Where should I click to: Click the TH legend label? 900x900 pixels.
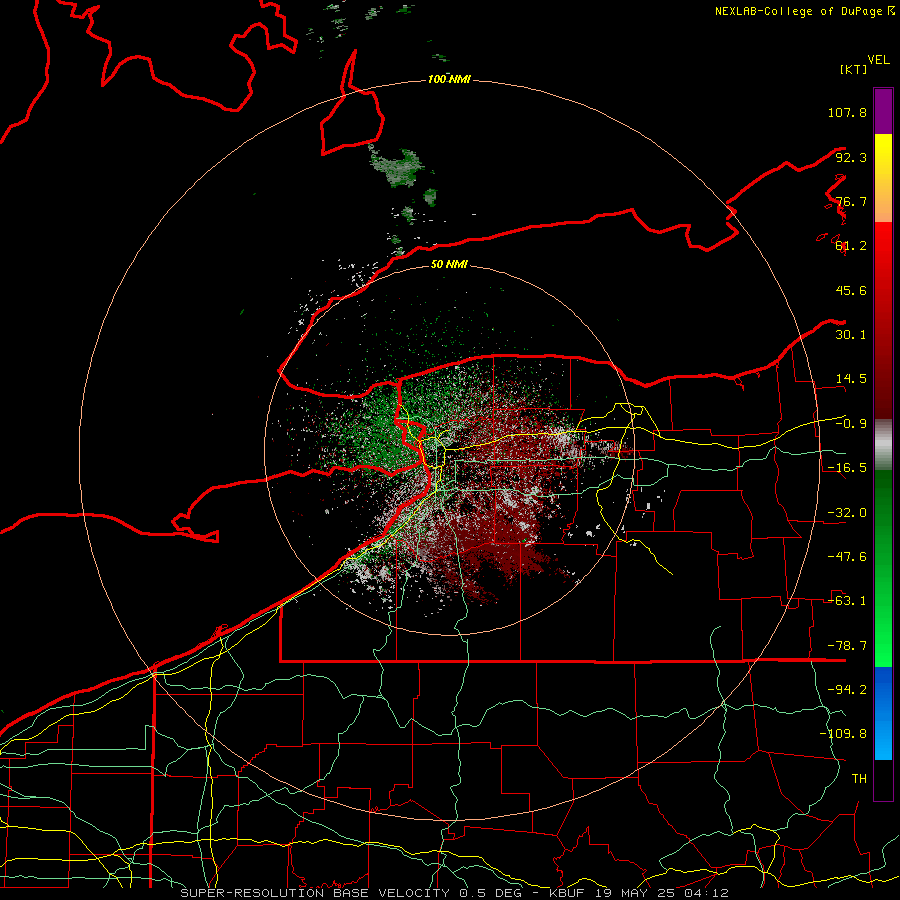coord(859,779)
